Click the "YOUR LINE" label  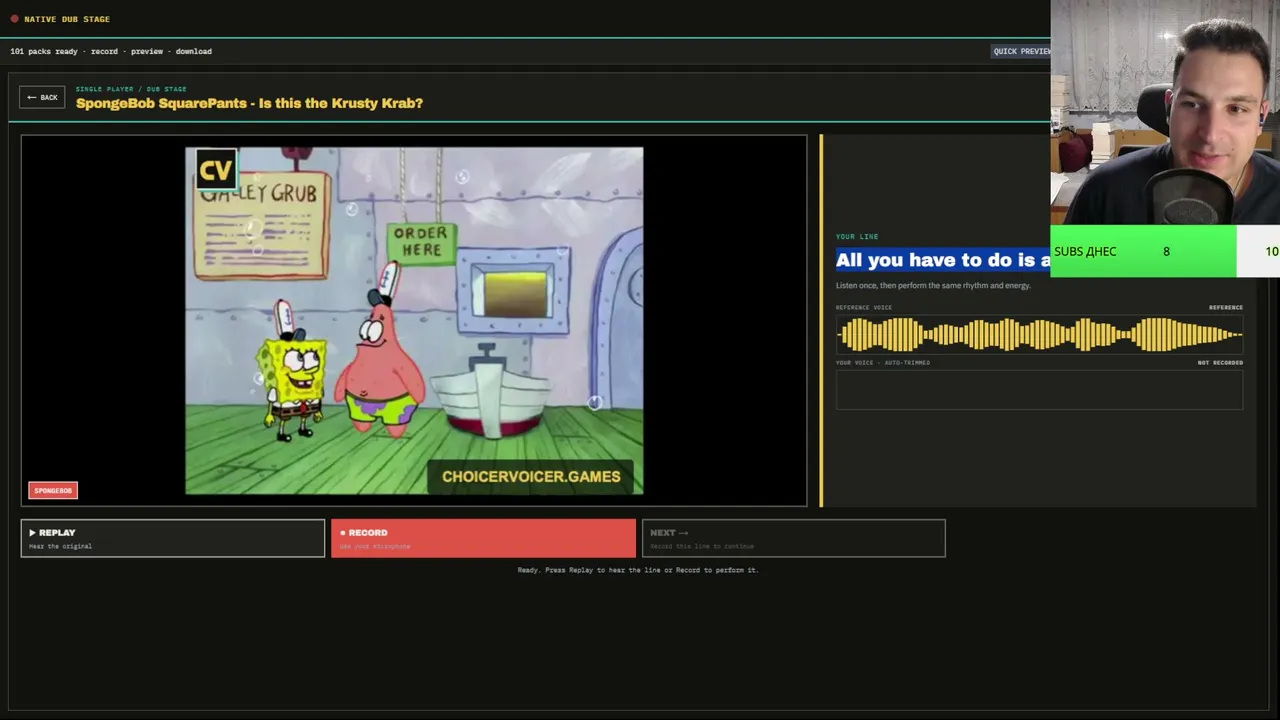coord(857,237)
